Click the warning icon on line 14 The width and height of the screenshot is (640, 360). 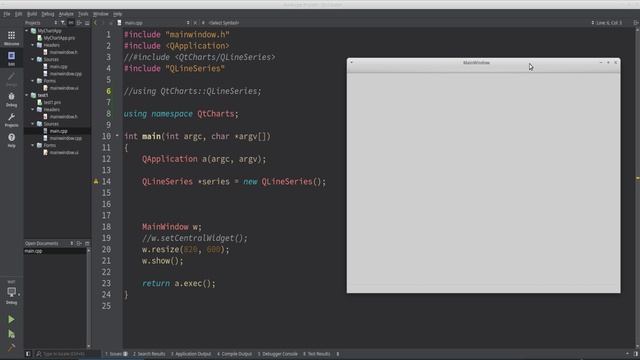tap(96, 181)
